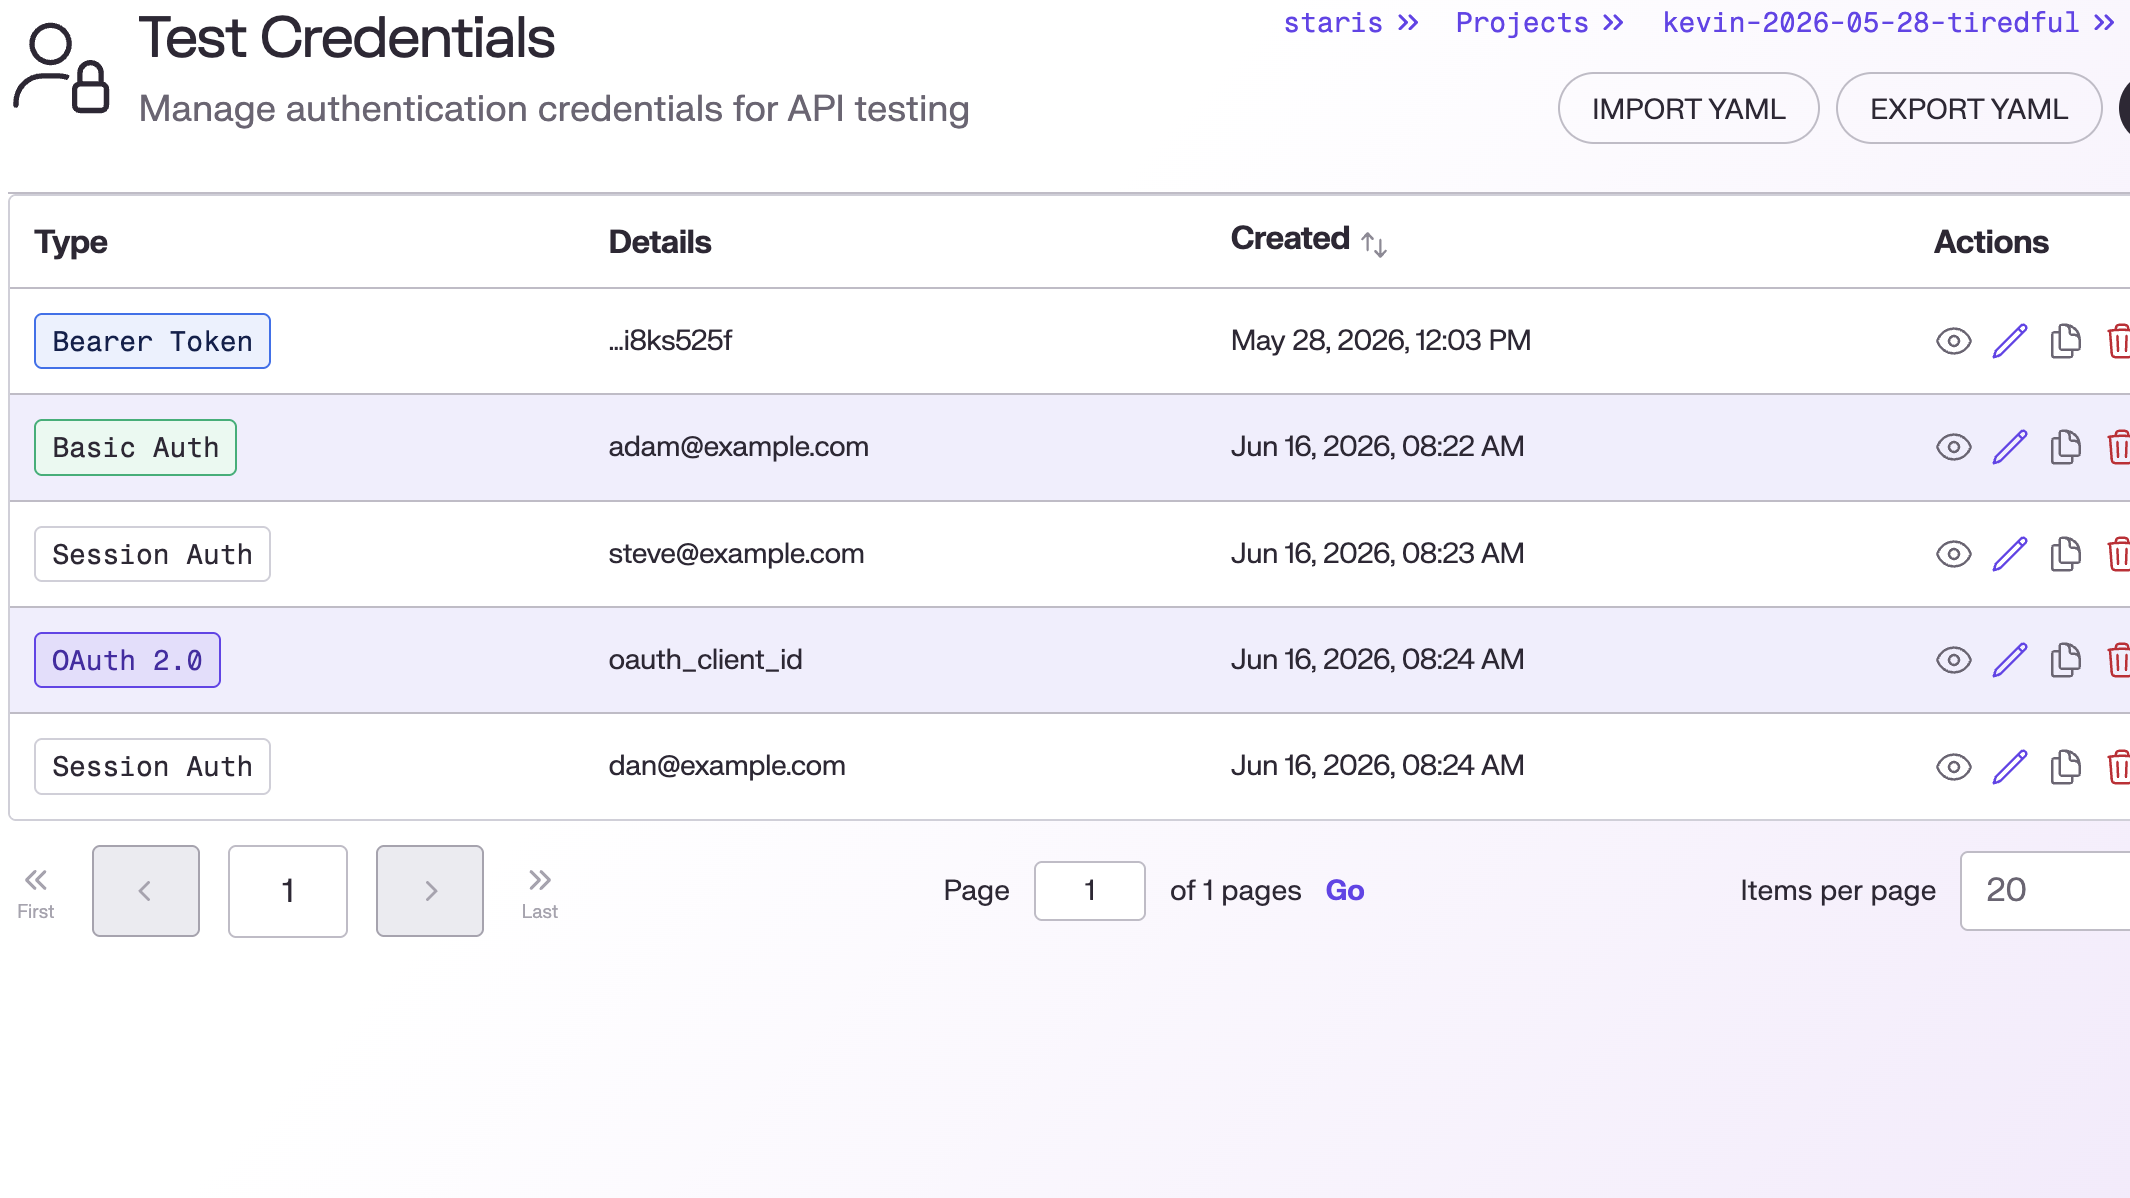The width and height of the screenshot is (2130, 1198).
Task: Show details of steve@example.com credential
Action: (1953, 554)
